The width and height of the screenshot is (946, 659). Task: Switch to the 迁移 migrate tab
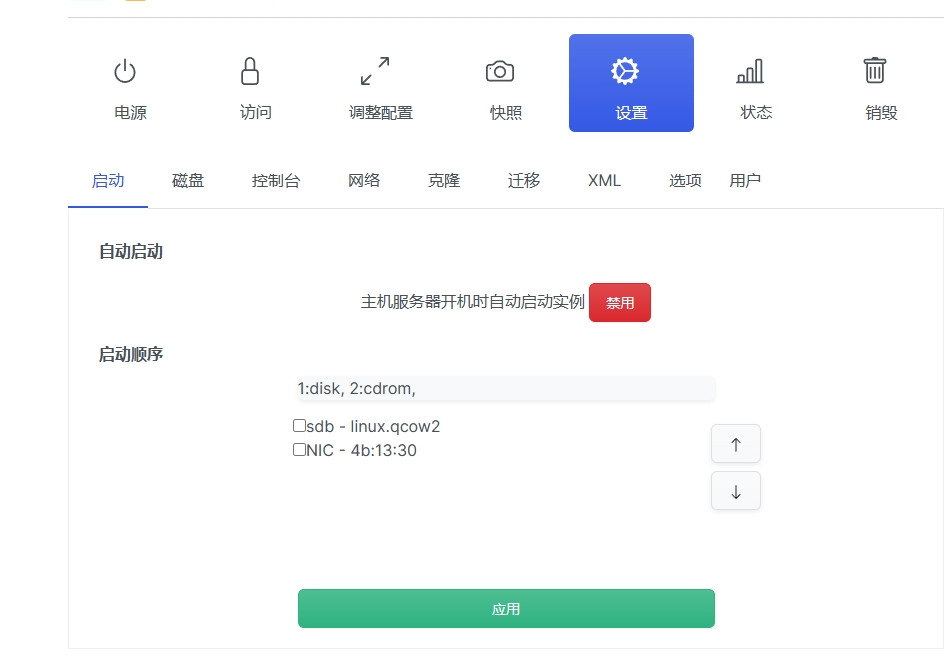524,181
